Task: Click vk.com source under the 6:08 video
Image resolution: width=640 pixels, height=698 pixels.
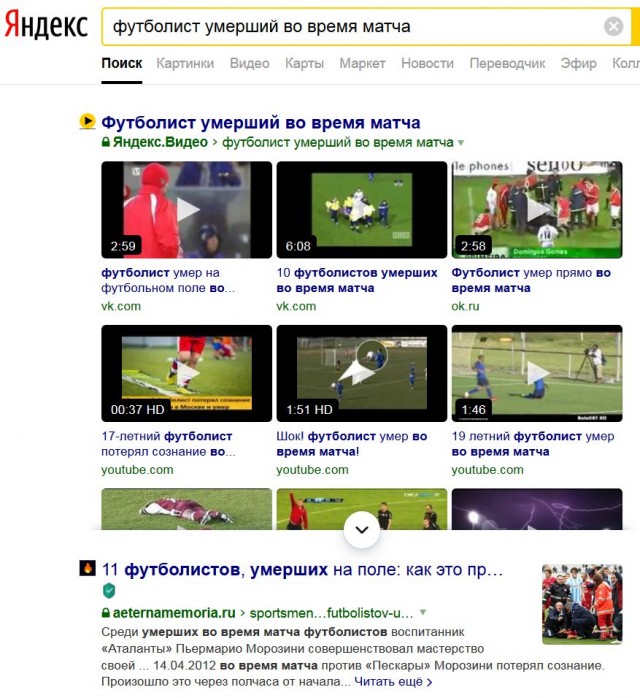Action: pos(296,306)
